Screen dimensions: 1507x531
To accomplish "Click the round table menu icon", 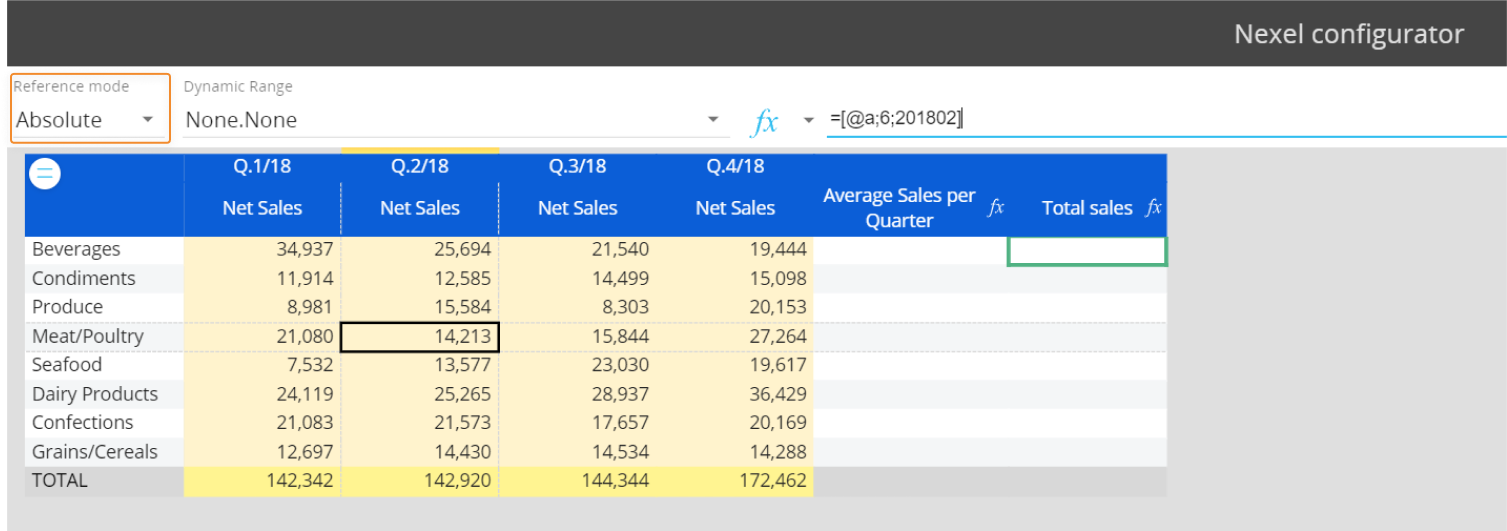I will pos(46,174).
